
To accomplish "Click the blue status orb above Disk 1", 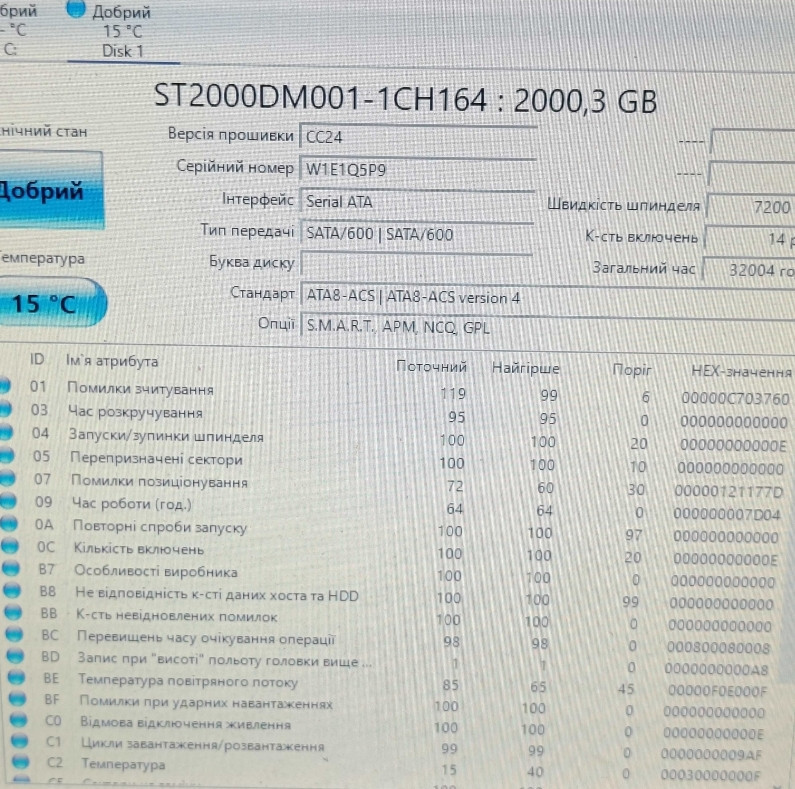I will click(x=76, y=9).
